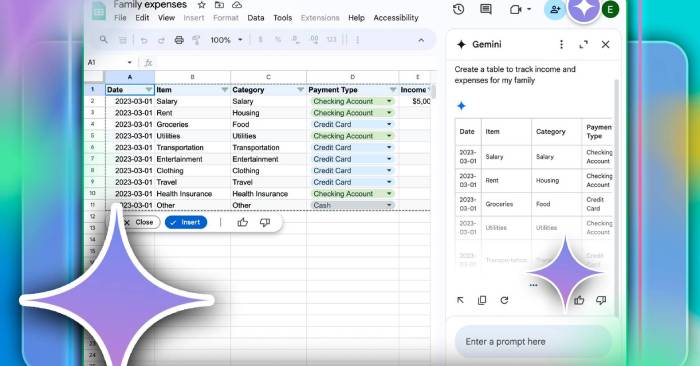Select Transportation cell in Category column
This screenshot has width=700, height=366.
pyautogui.click(x=268, y=147)
